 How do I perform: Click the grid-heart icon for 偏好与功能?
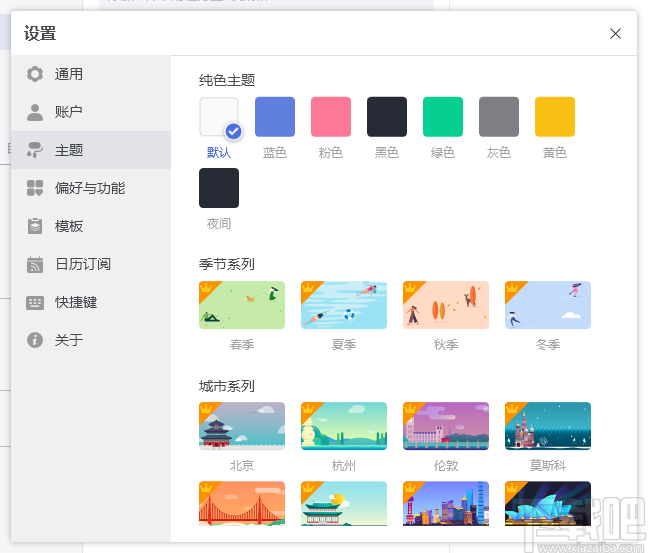tap(35, 188)
